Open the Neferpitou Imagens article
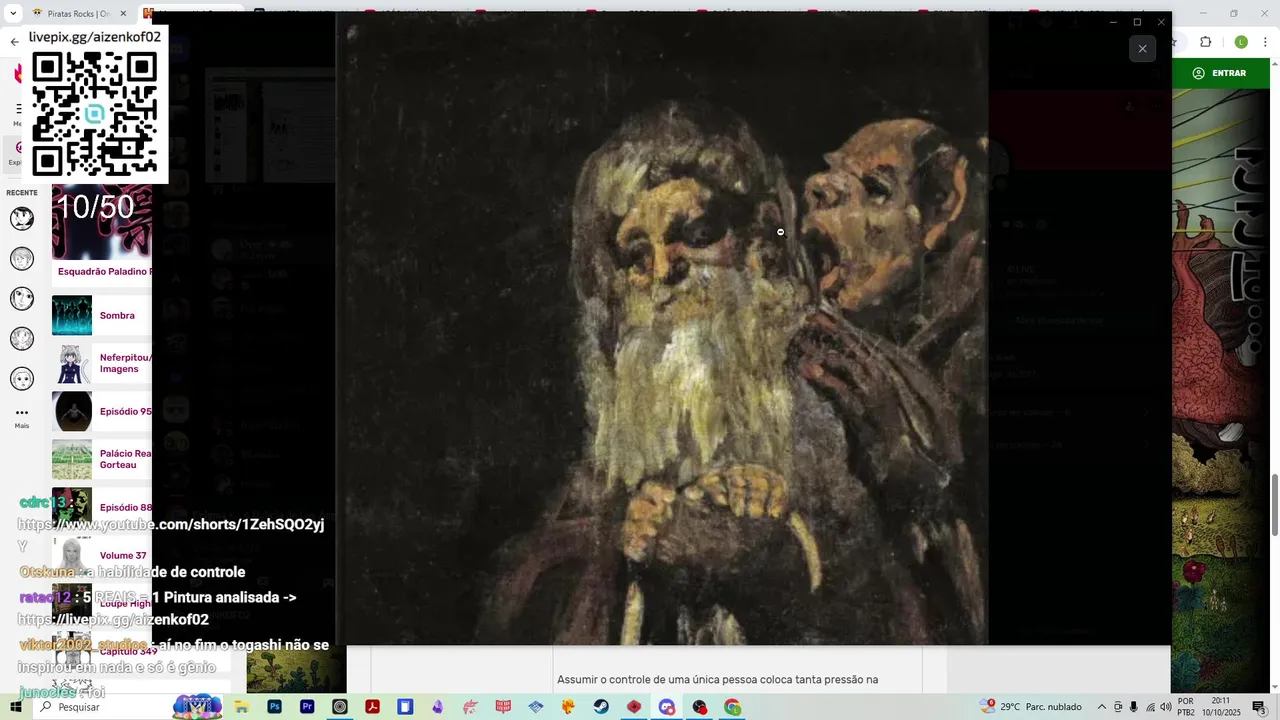This screenshot has width=1280, height=720. click(126, 363)
